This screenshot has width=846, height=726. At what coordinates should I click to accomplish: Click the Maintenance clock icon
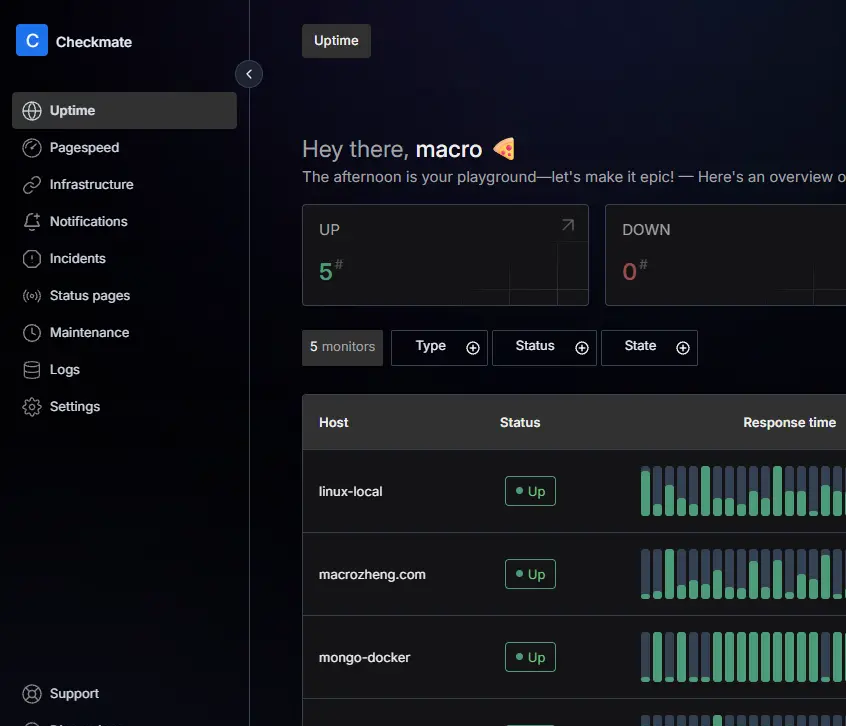pos(32,333)
